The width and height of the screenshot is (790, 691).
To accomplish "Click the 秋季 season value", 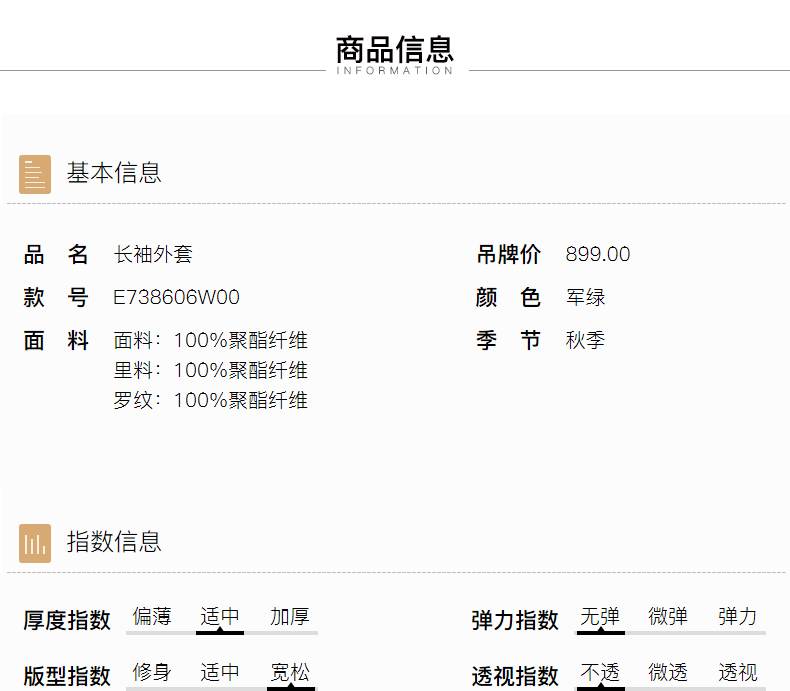I will 585,341.
